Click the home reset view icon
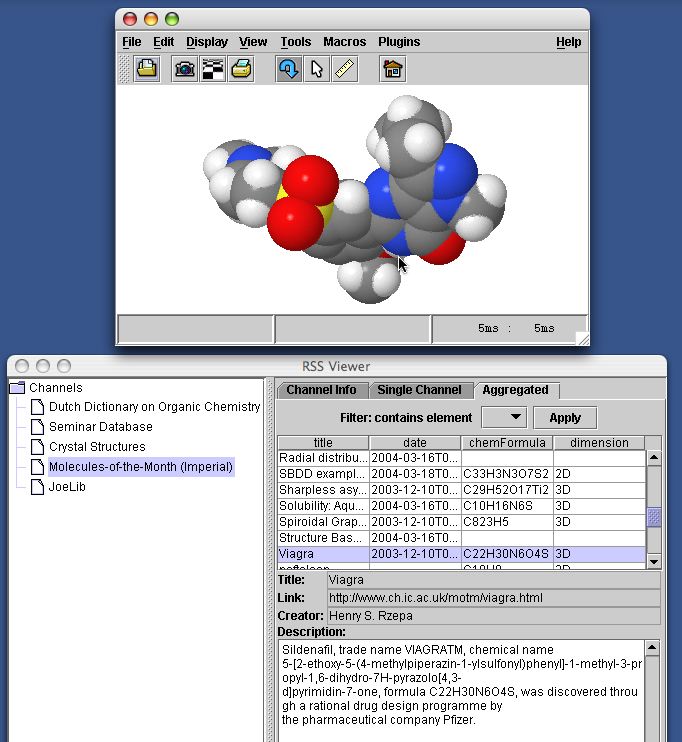This screenshot has width=682, height=742. 393,69
